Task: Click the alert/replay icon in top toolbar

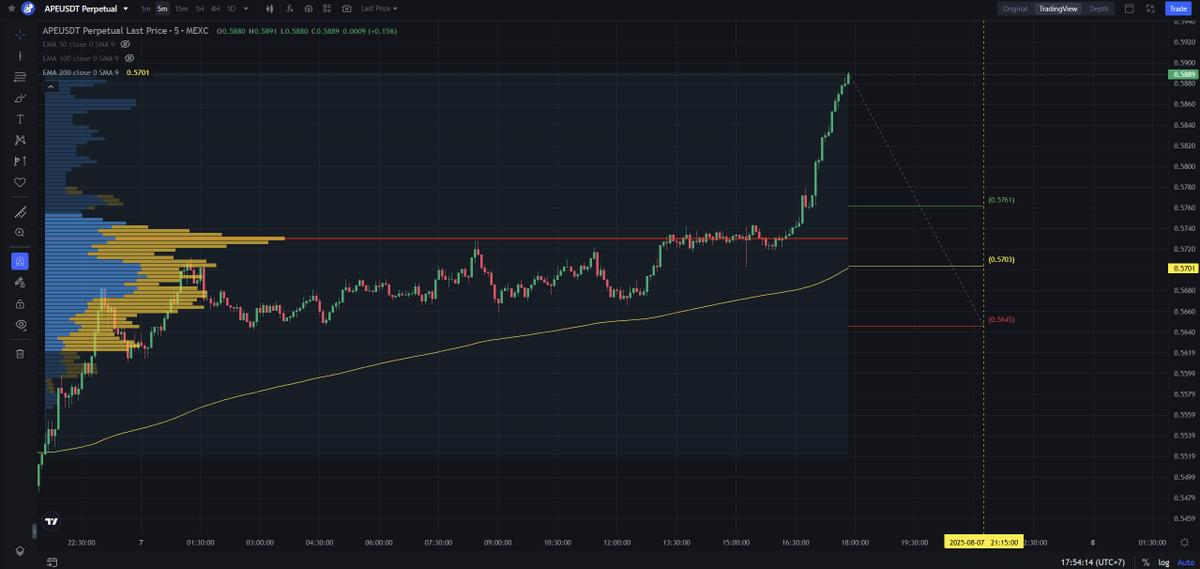Action: point(308,8)
